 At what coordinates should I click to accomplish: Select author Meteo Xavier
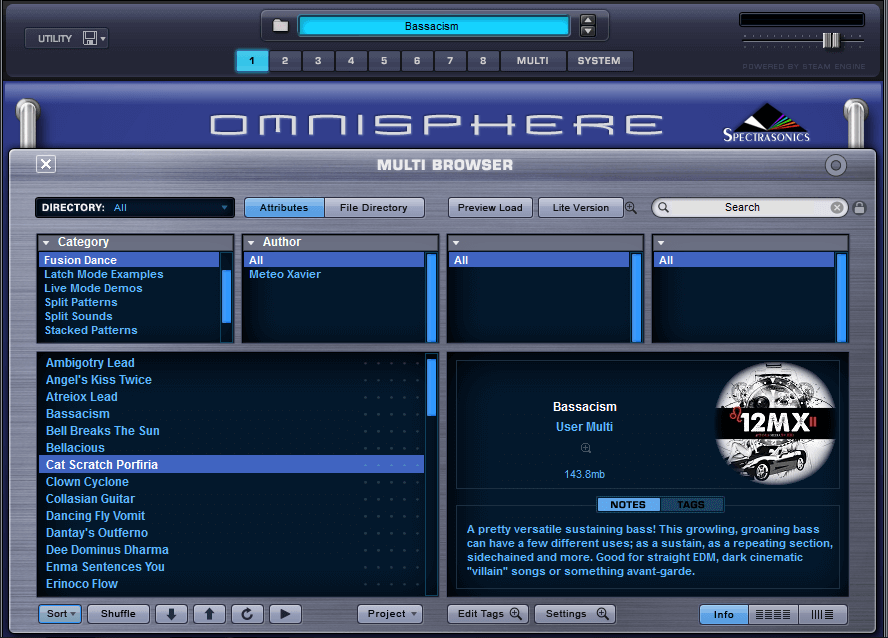[334, 274]
